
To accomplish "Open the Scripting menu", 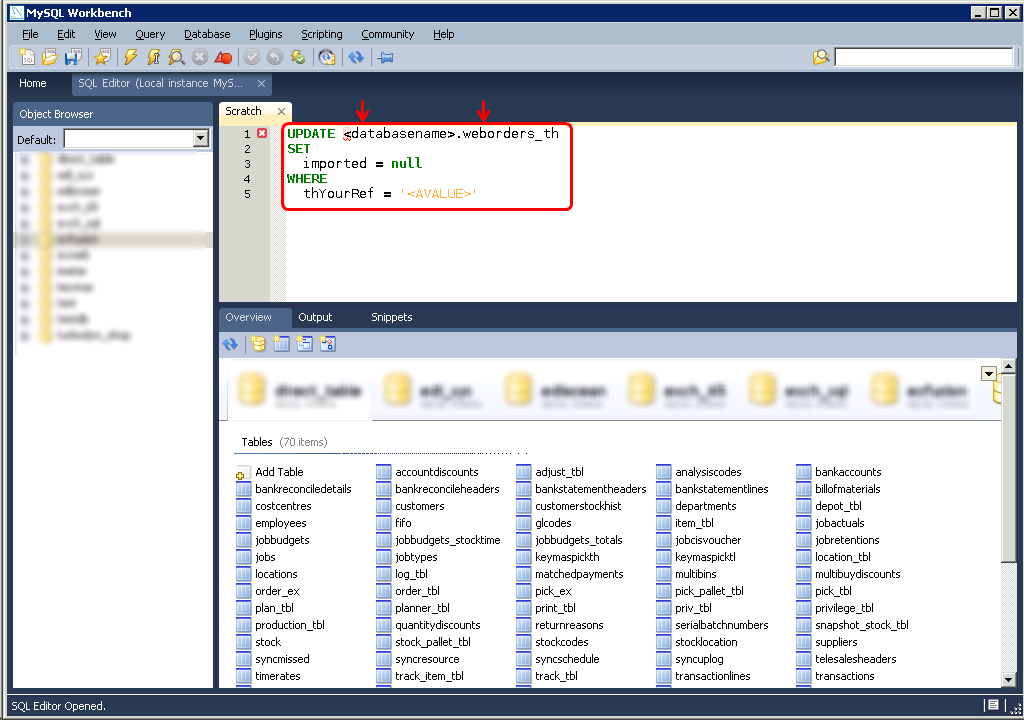I will pyautogui.click(x=321, y=34).
